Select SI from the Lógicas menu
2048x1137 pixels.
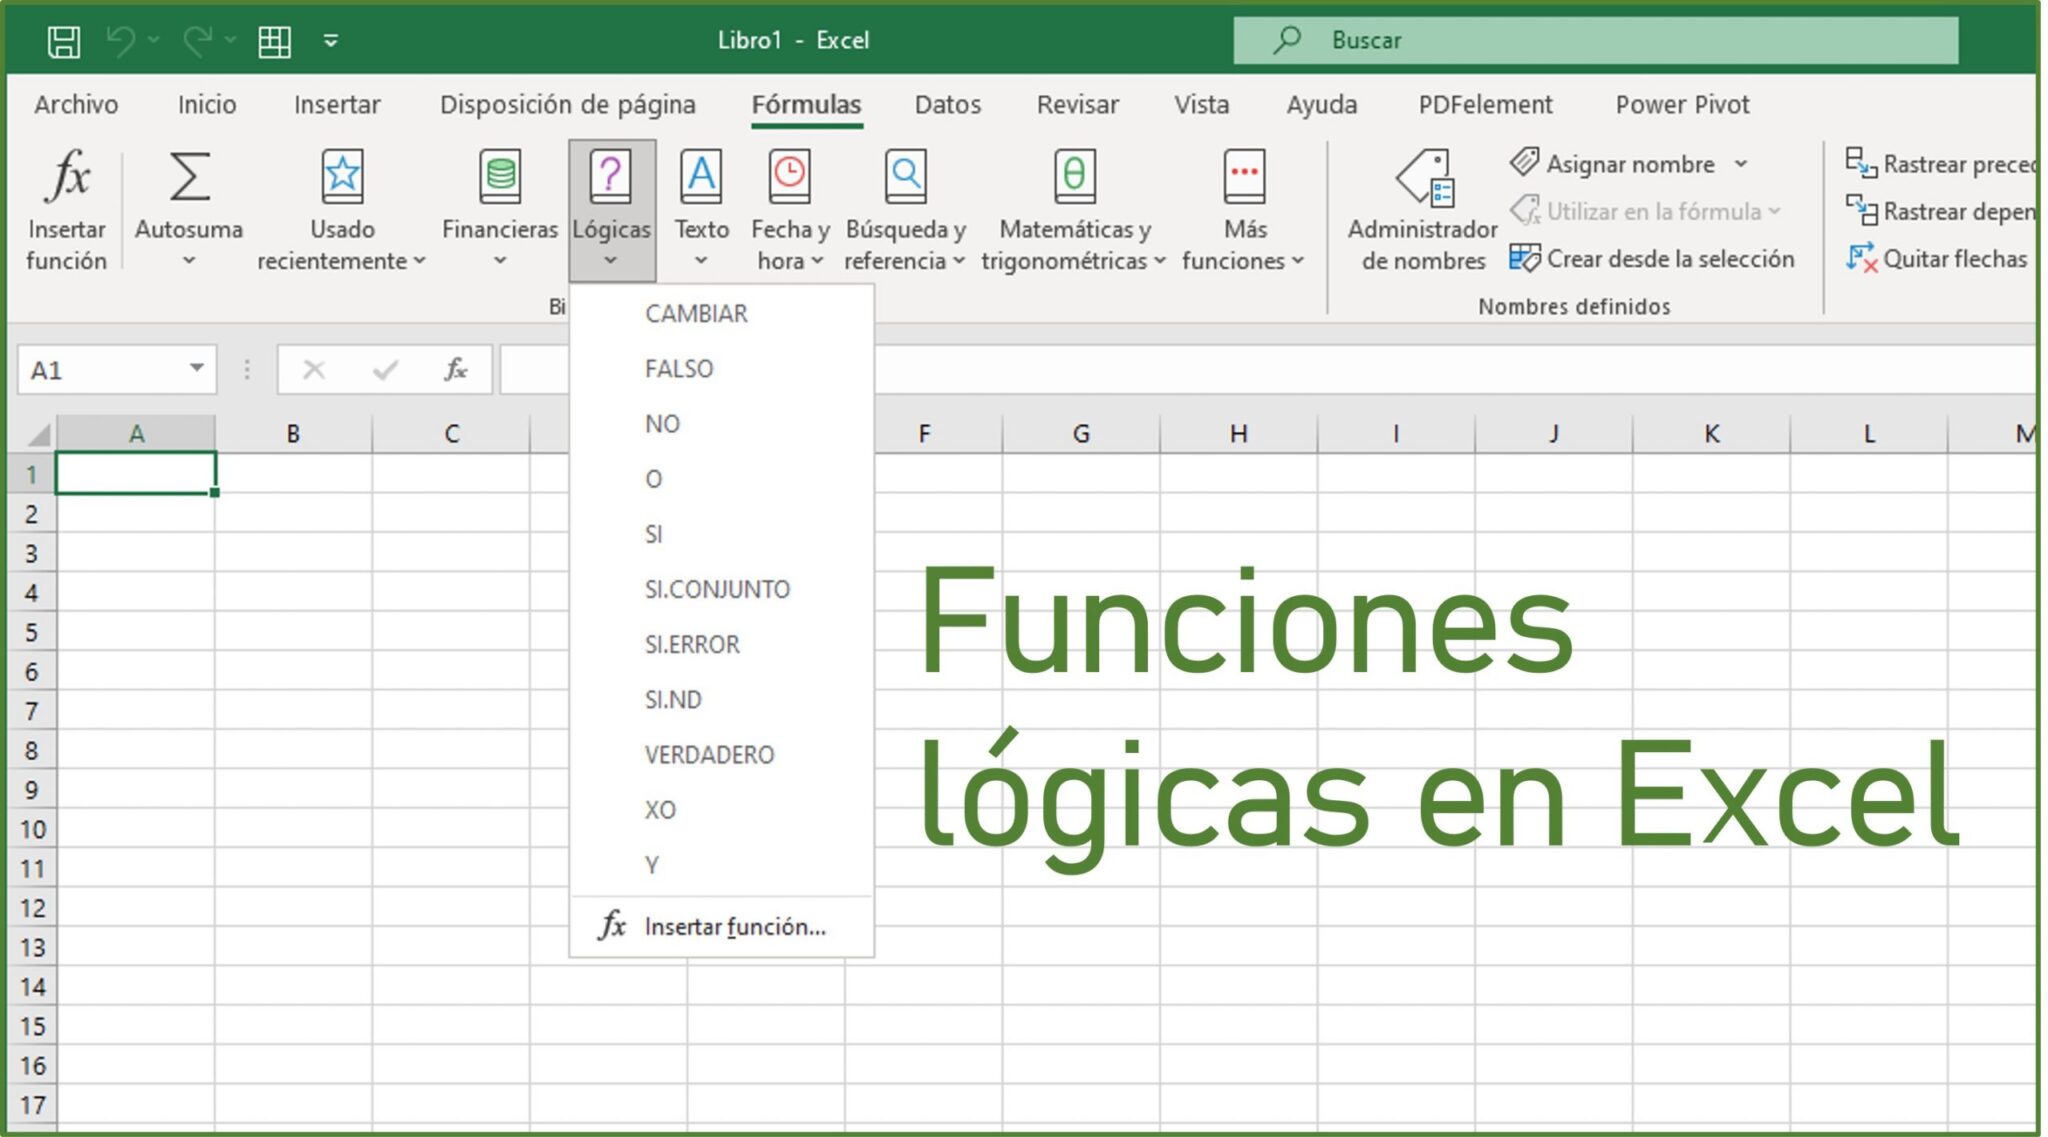(656, 534)
